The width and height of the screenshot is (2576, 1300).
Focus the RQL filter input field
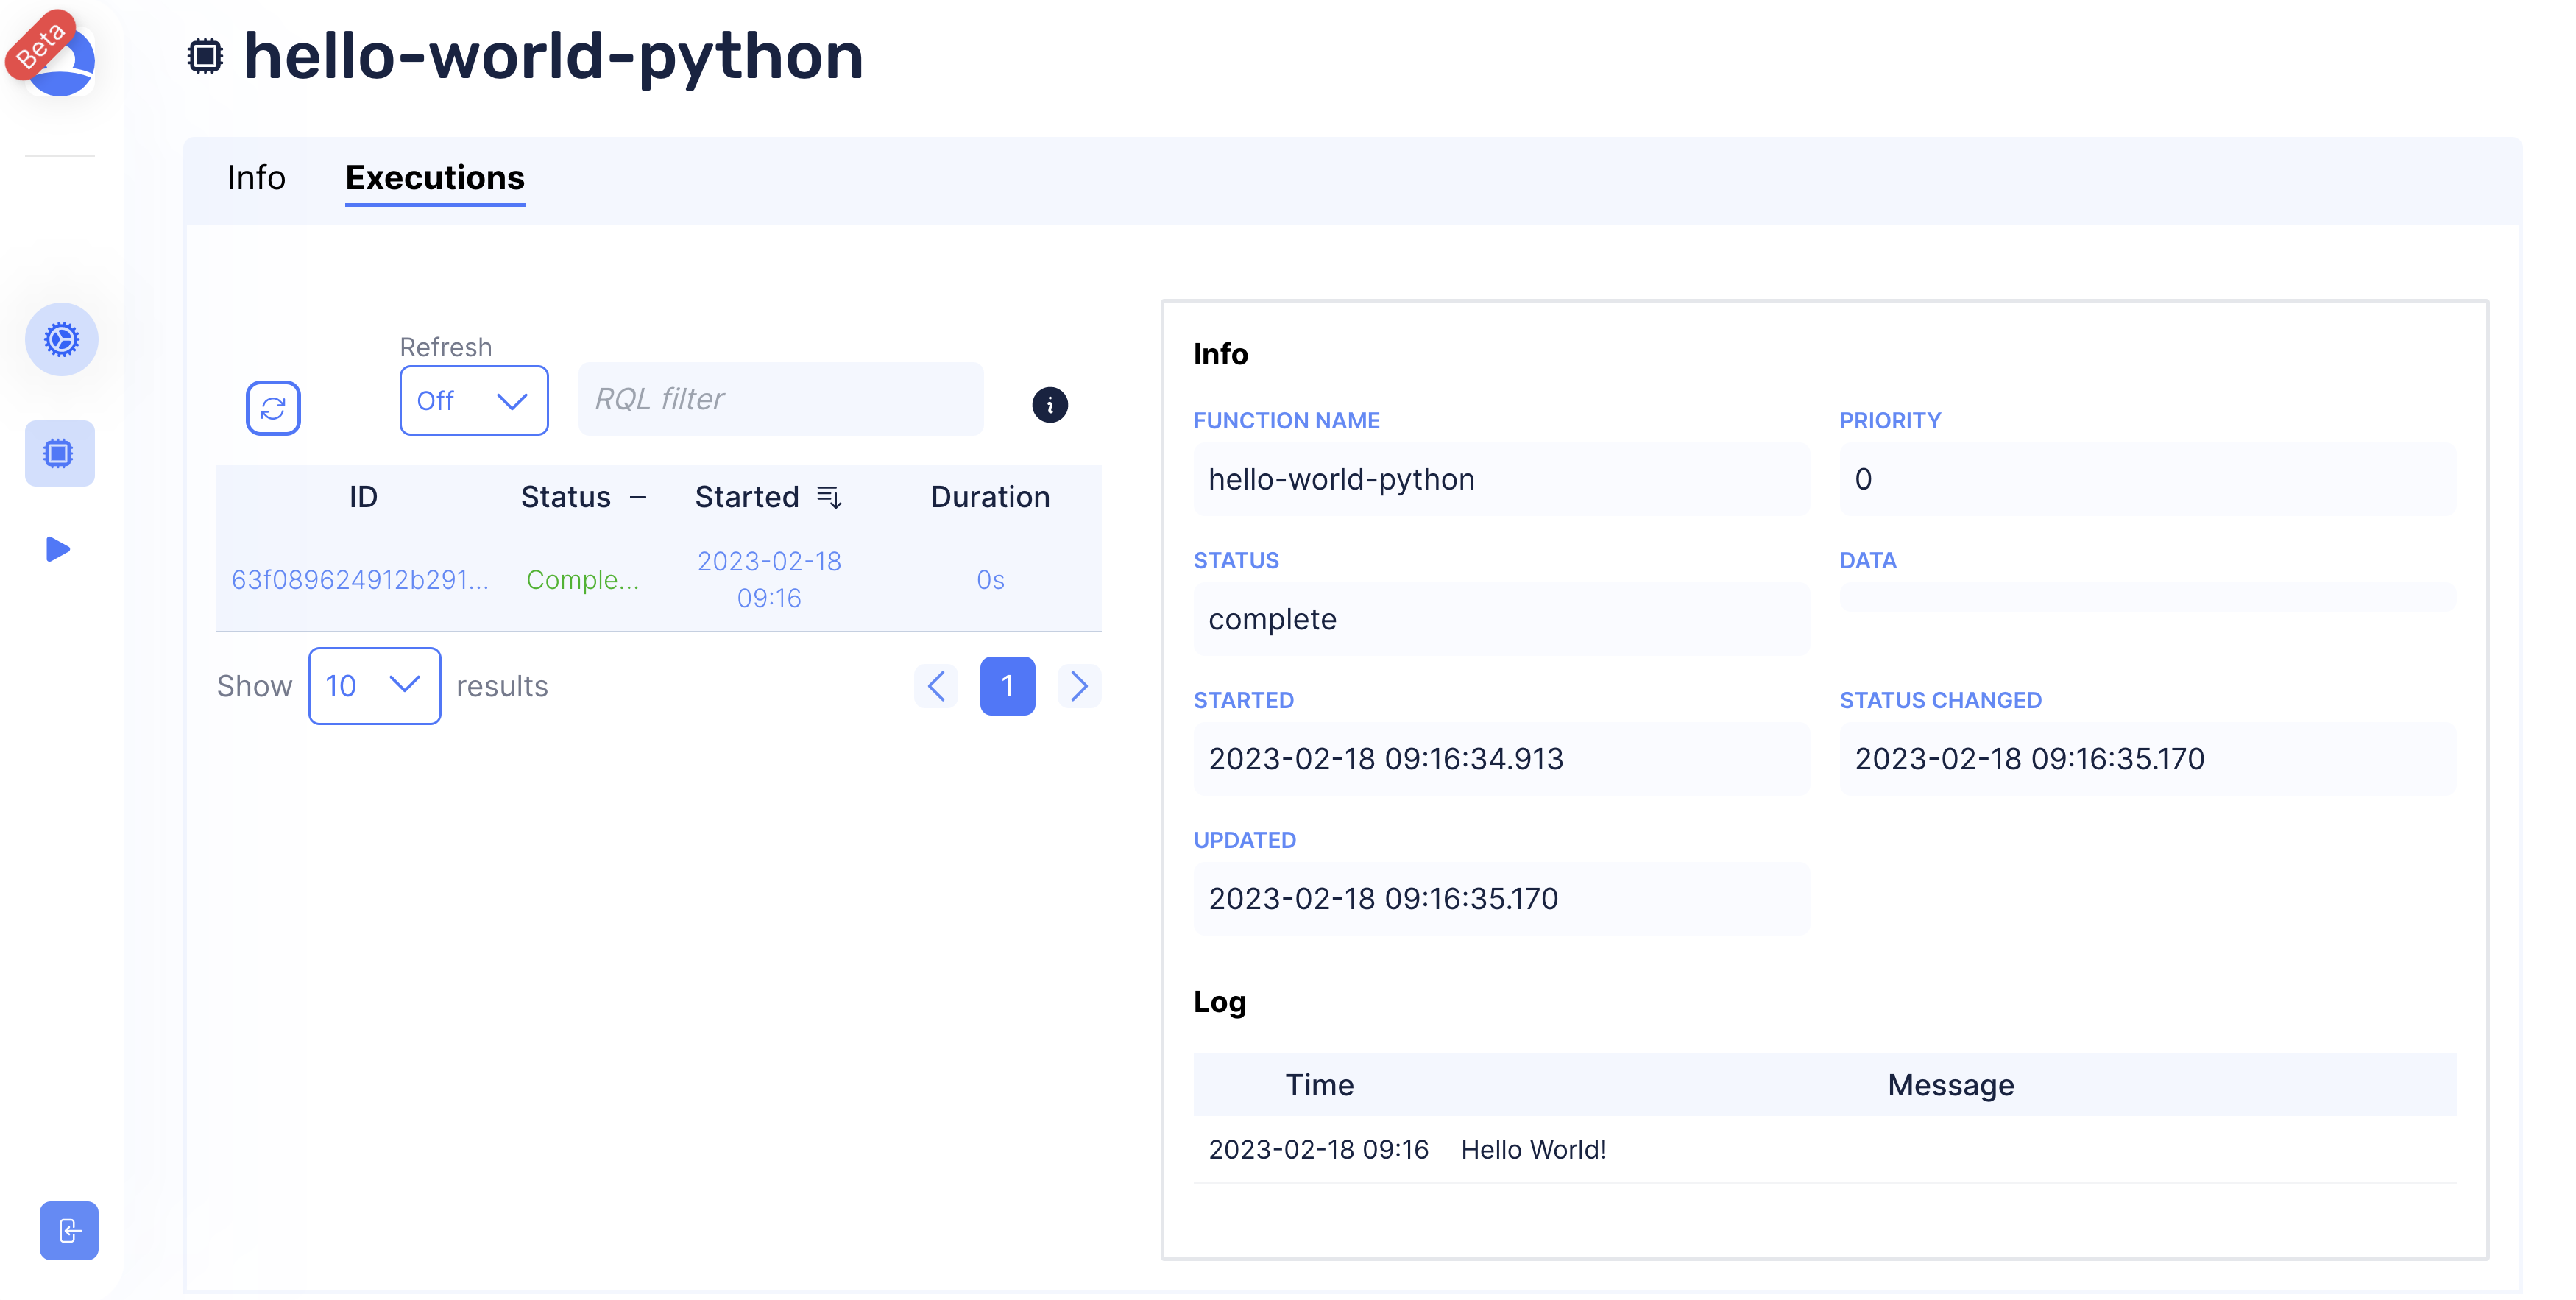[780, 399]
